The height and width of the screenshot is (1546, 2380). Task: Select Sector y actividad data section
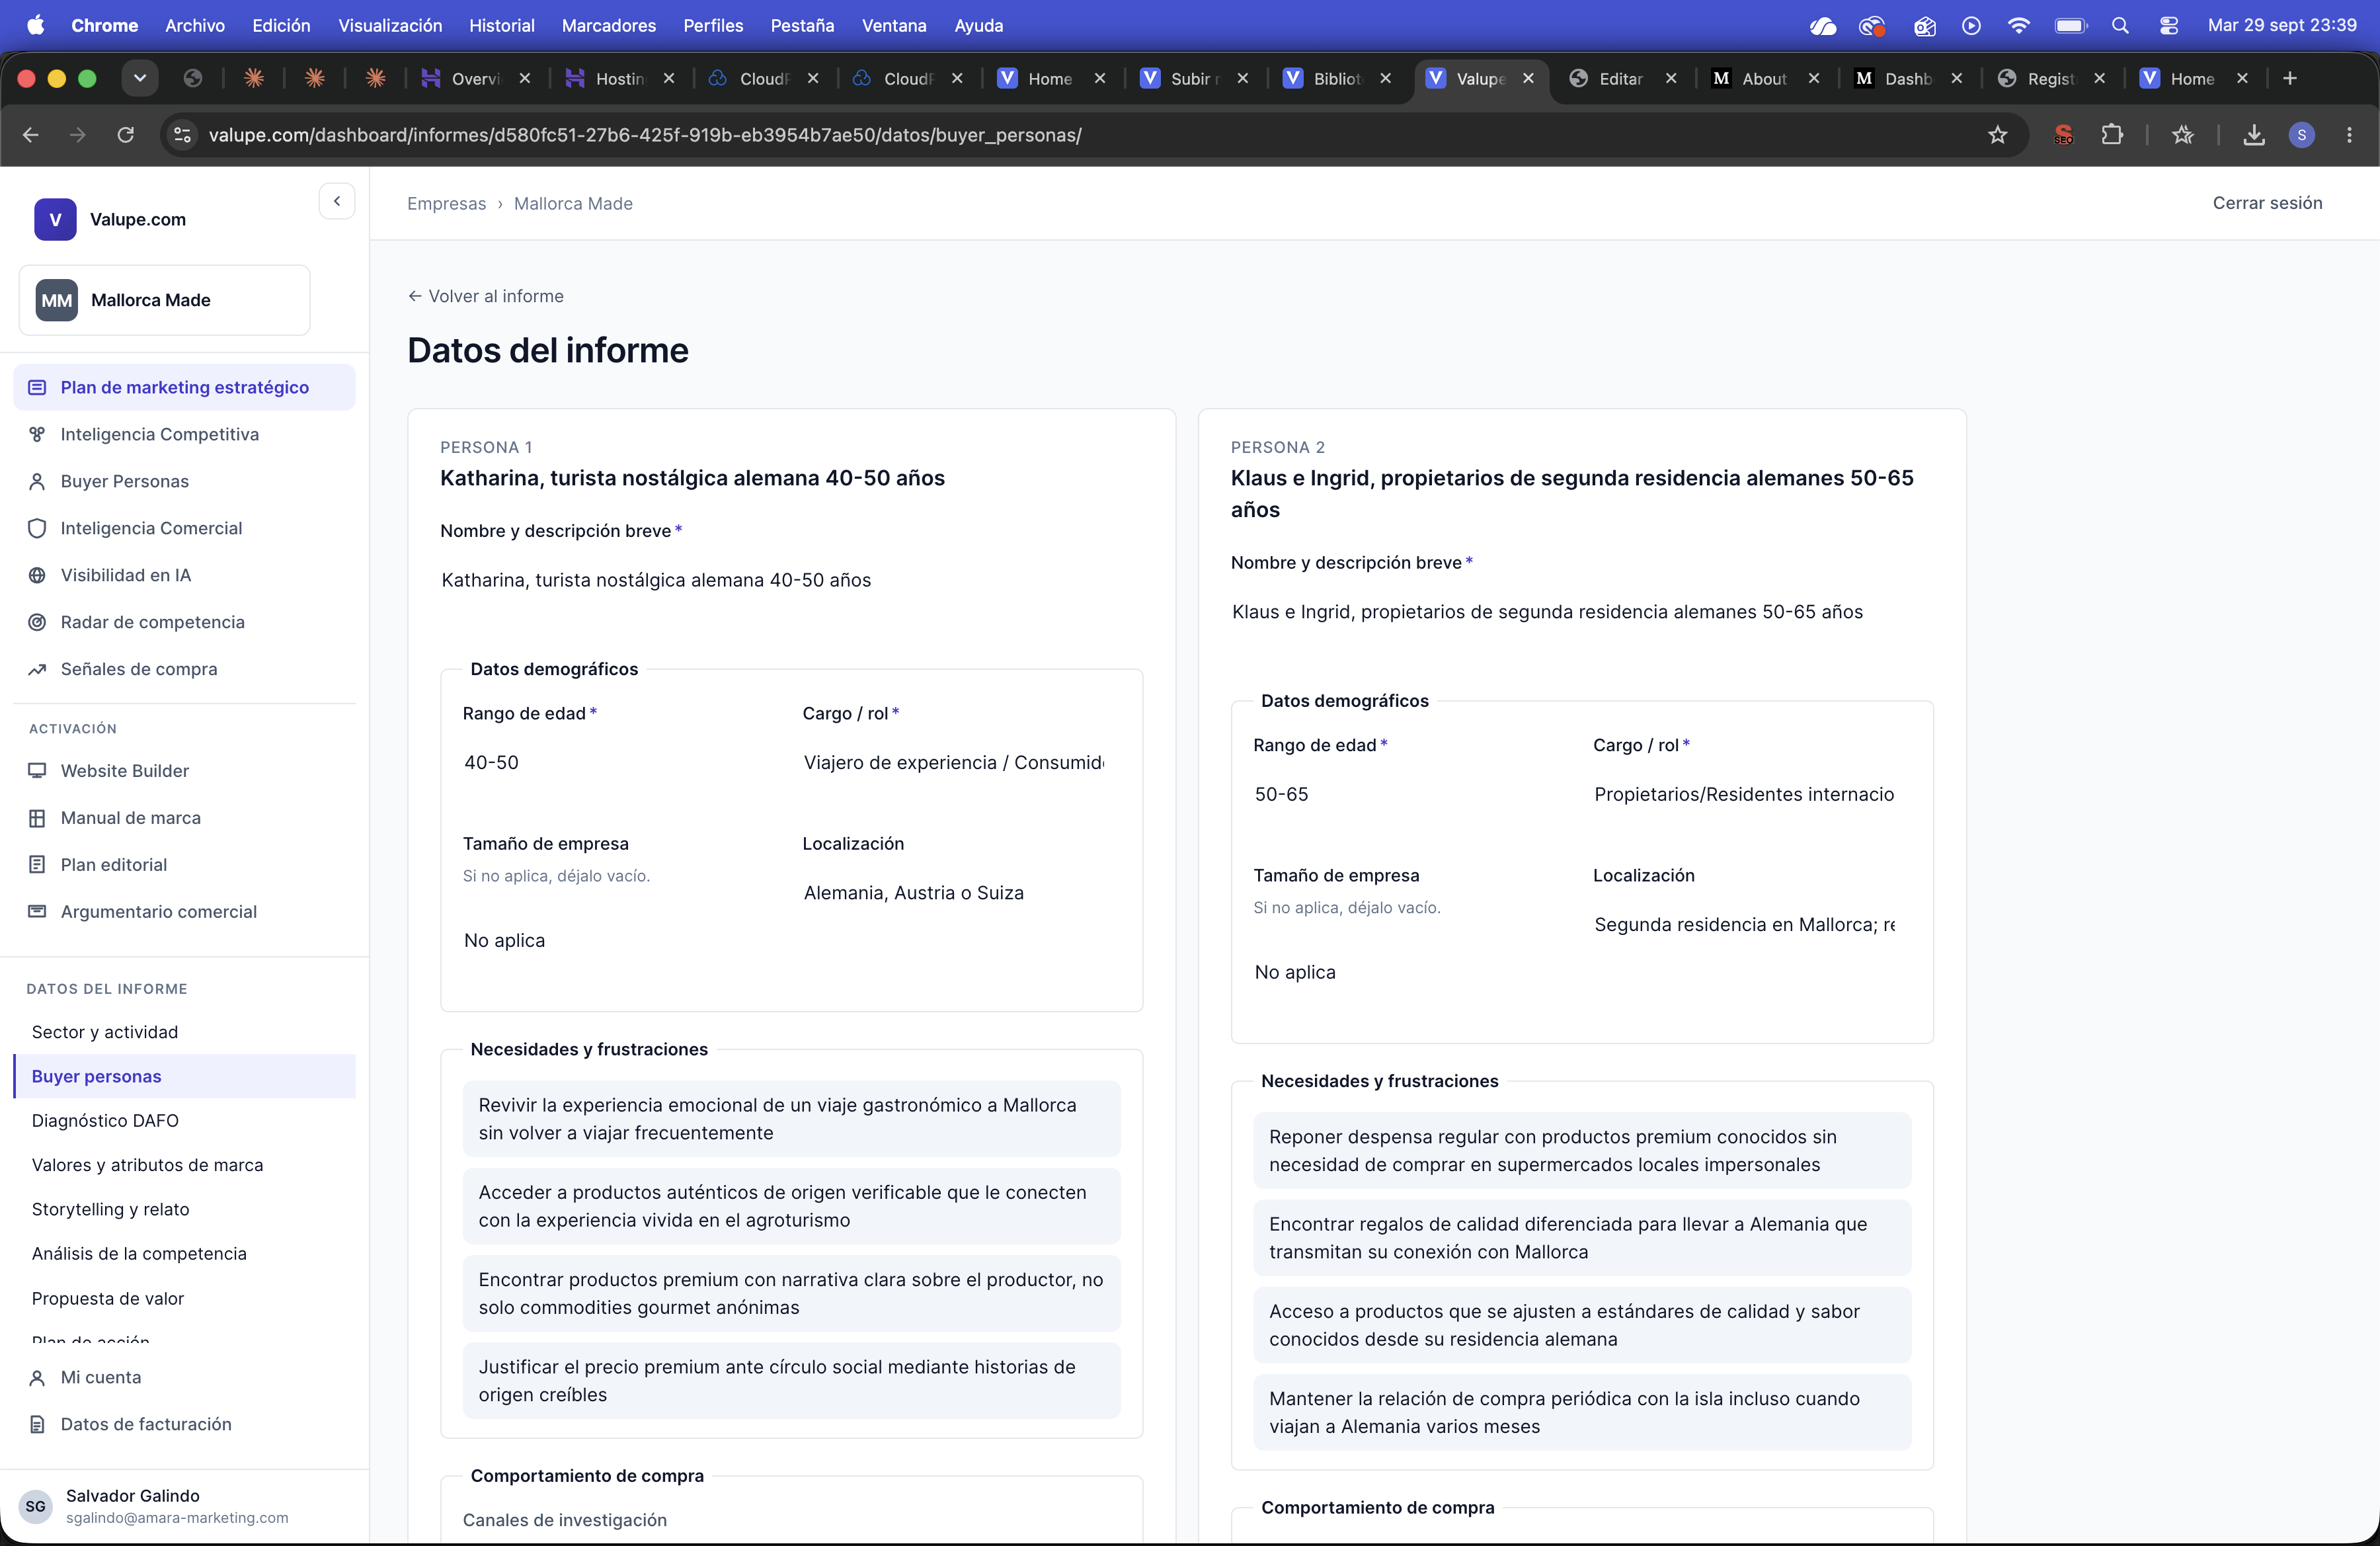tap(185, 1032)
